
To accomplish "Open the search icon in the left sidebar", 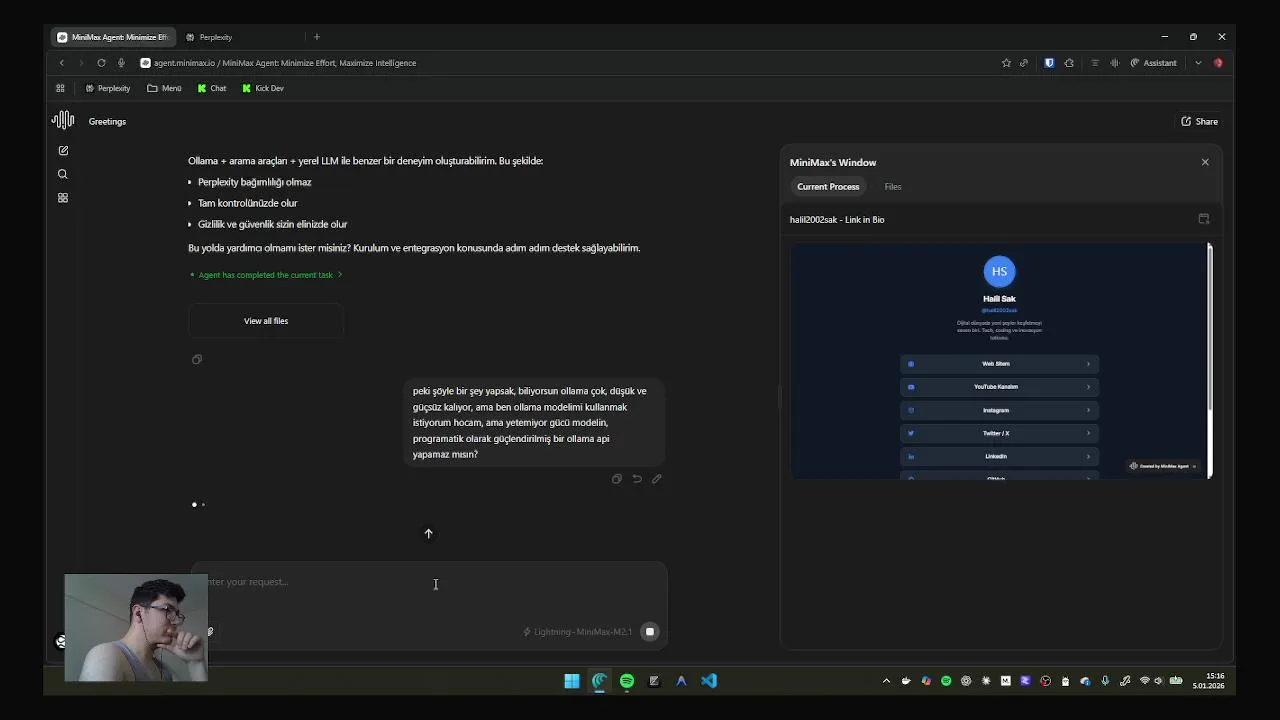I will (x=63, y=174).
